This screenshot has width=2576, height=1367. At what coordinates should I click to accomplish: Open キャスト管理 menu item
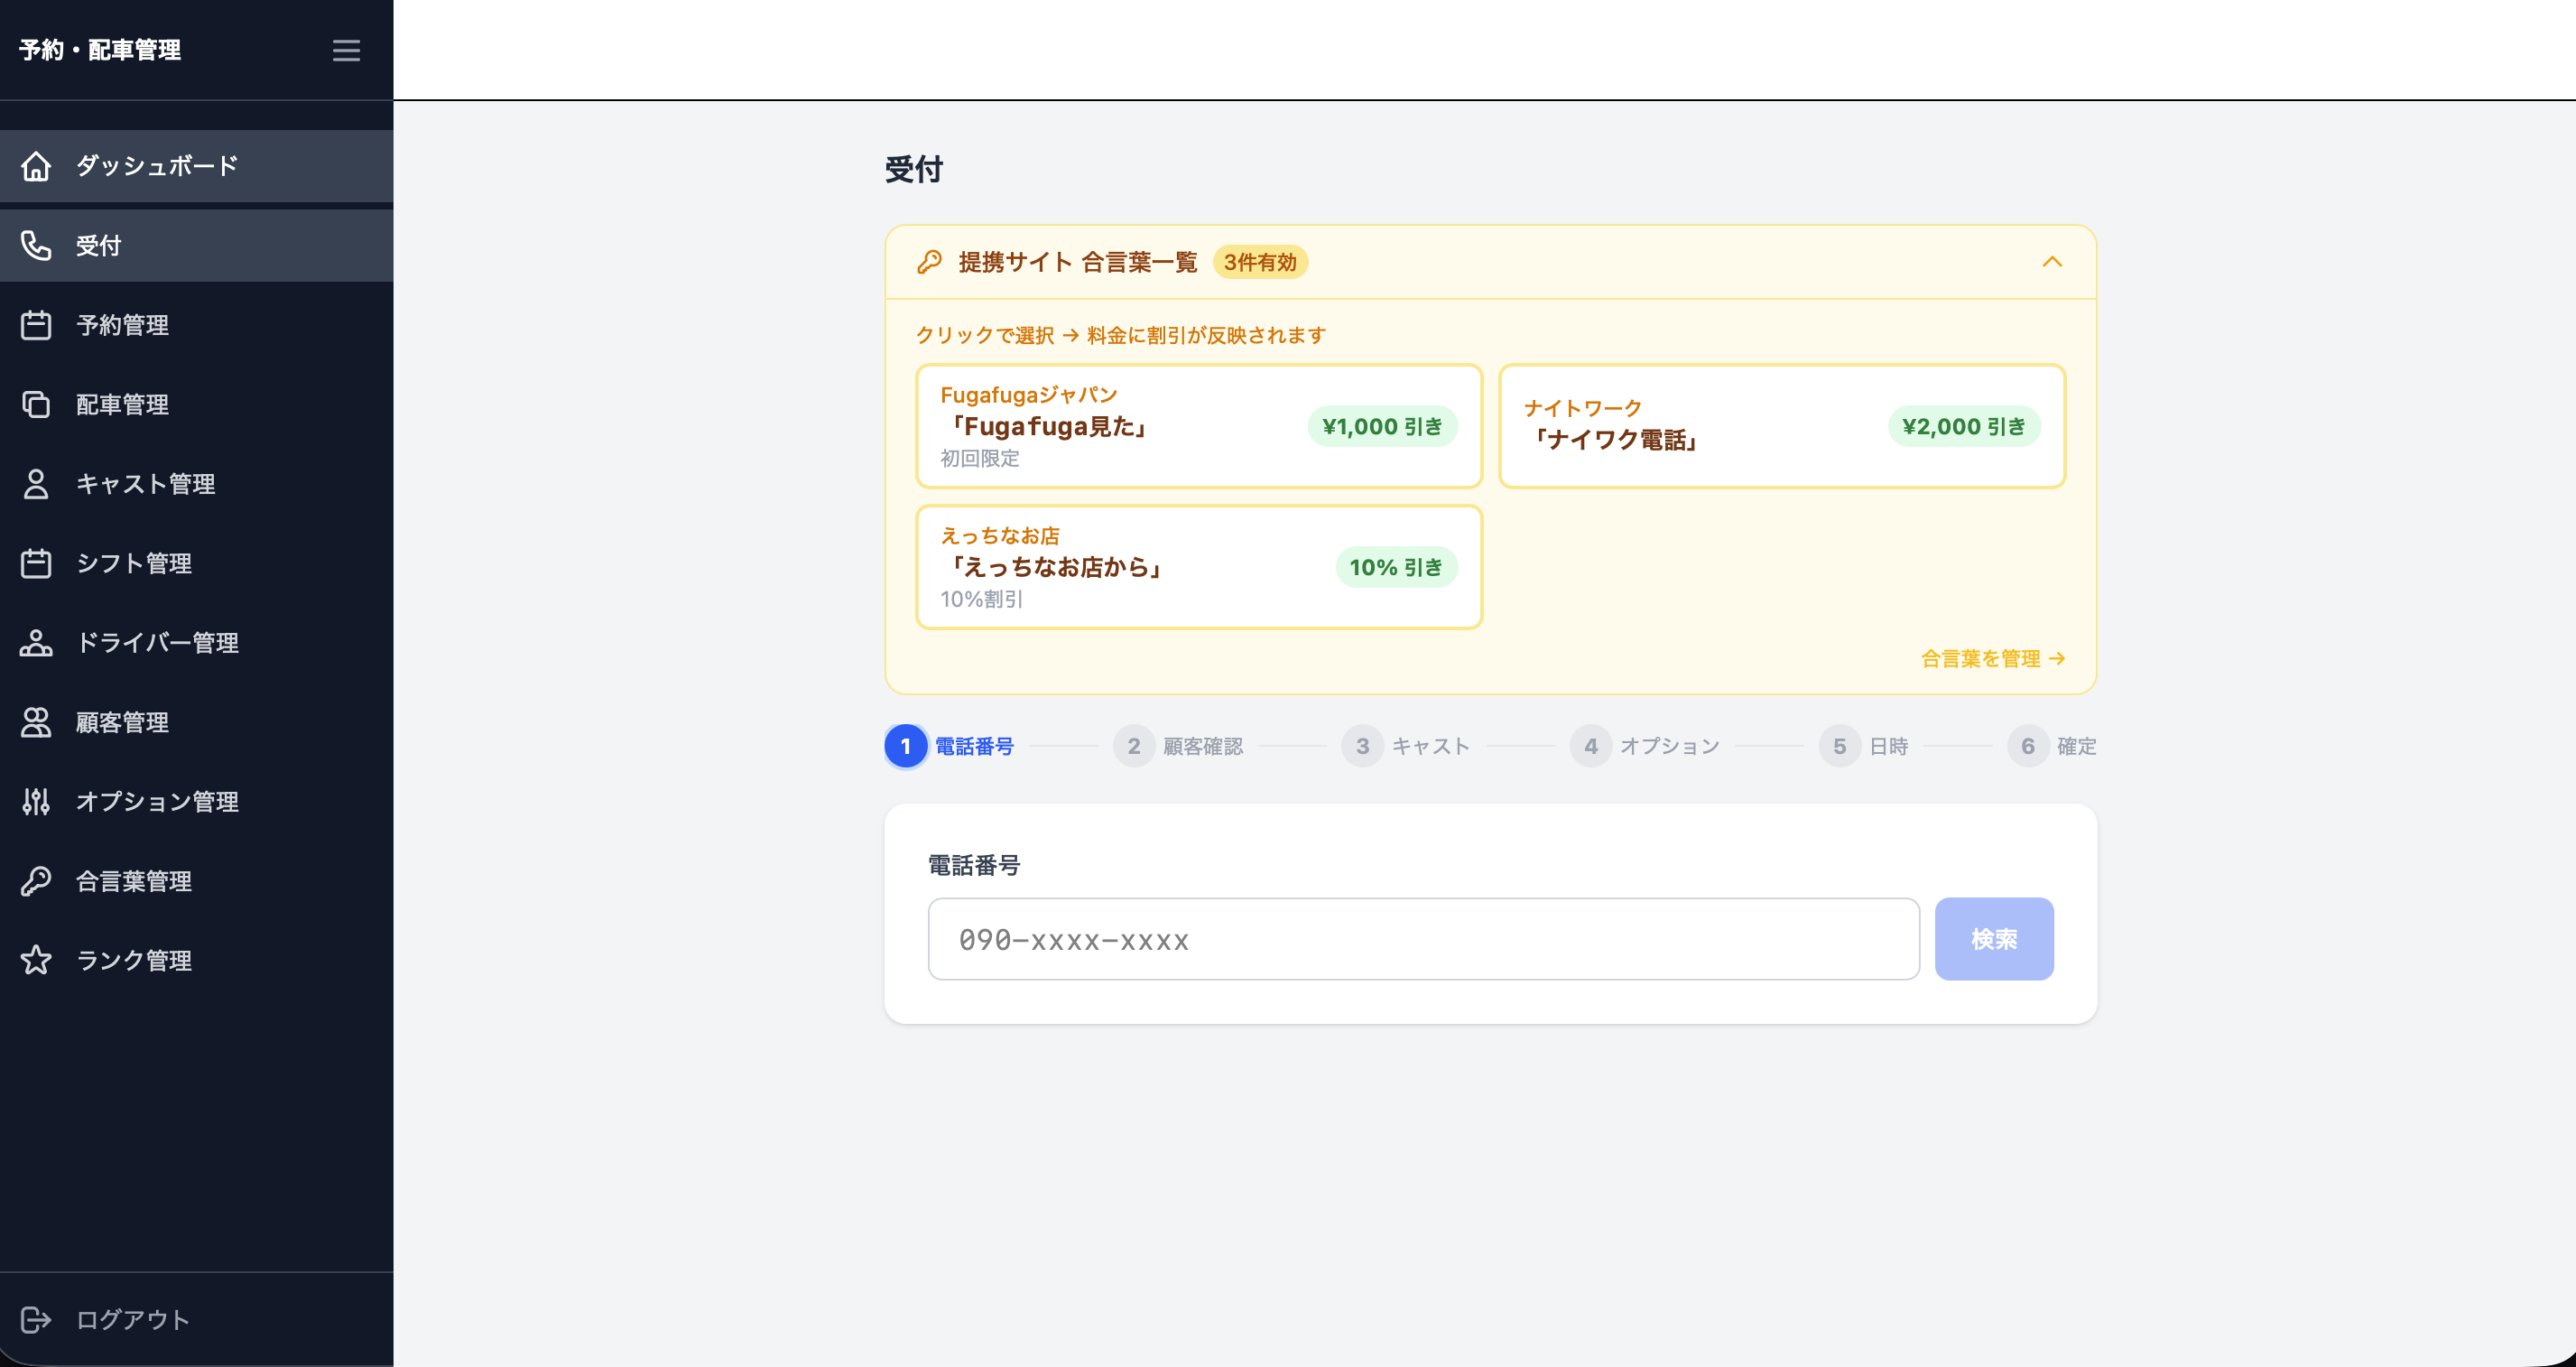point(196,484)
